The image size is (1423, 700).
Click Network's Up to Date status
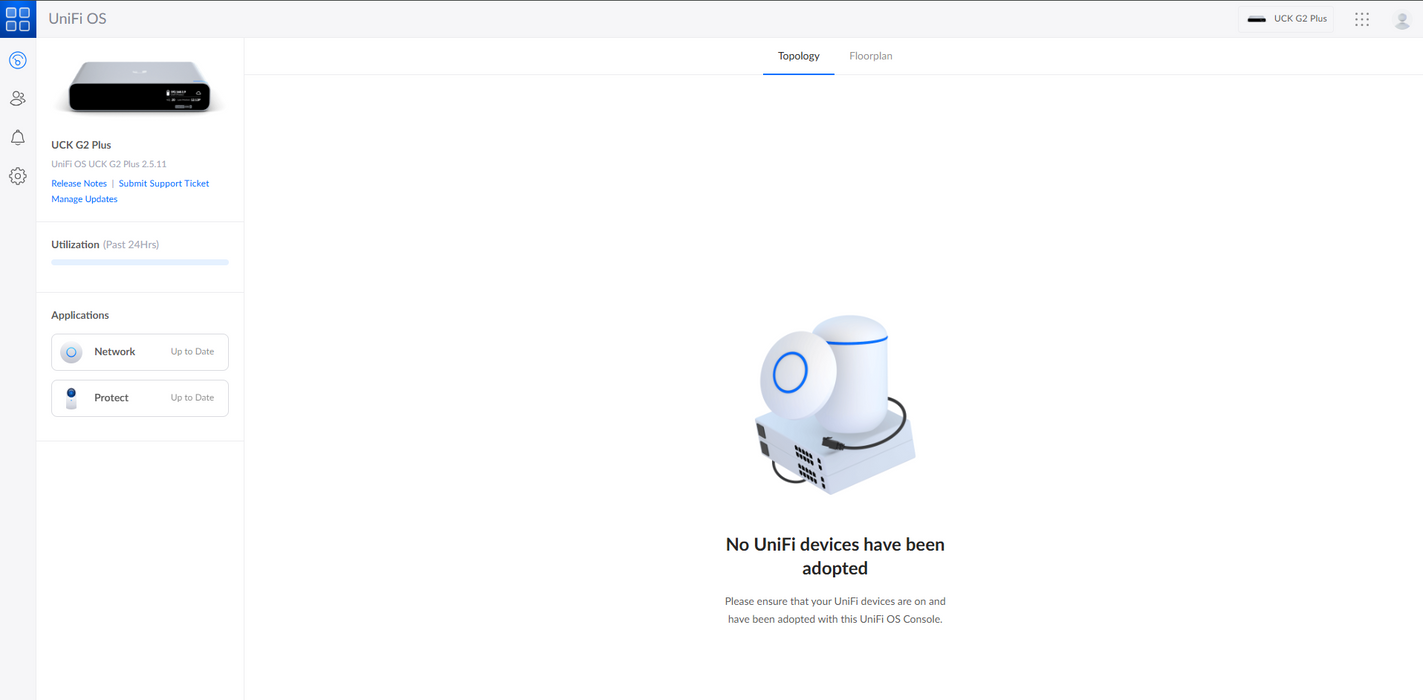click(x=192, y=352)
